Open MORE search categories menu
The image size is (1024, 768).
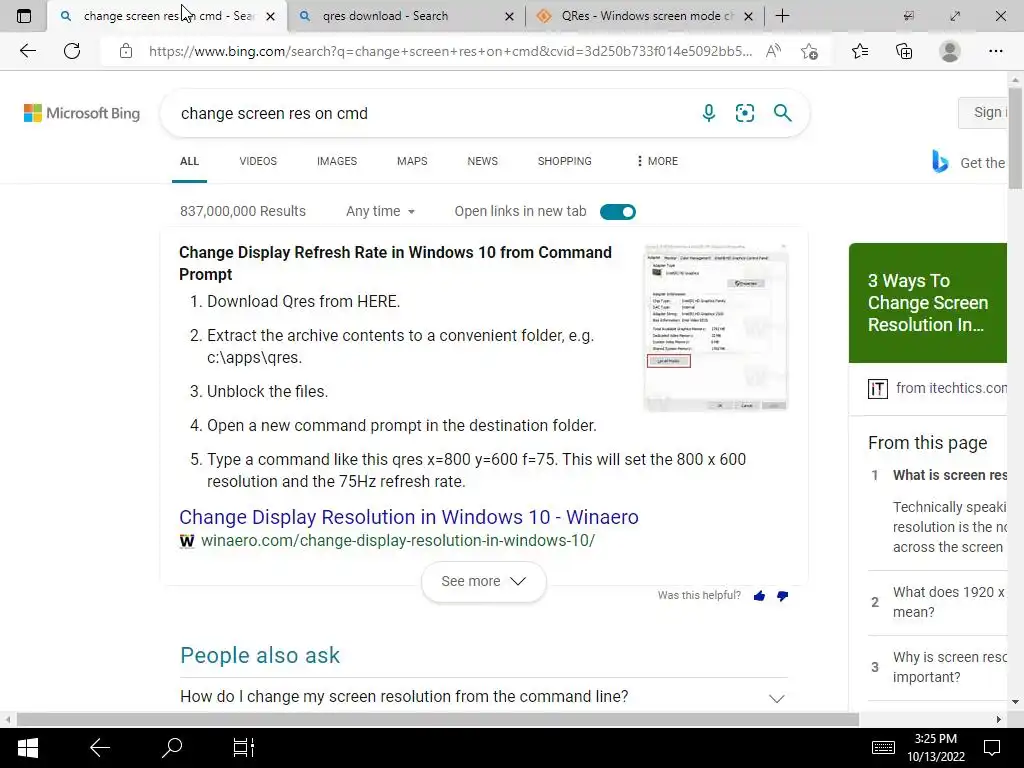[657, 161]
